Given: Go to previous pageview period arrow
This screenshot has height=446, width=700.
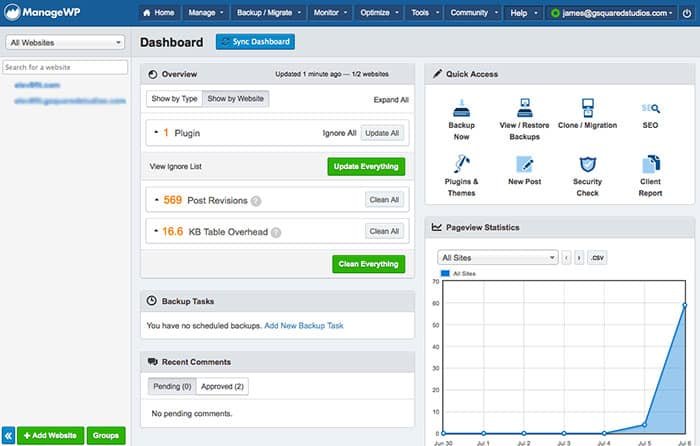Looking at the screenshot, I should 566,258.
